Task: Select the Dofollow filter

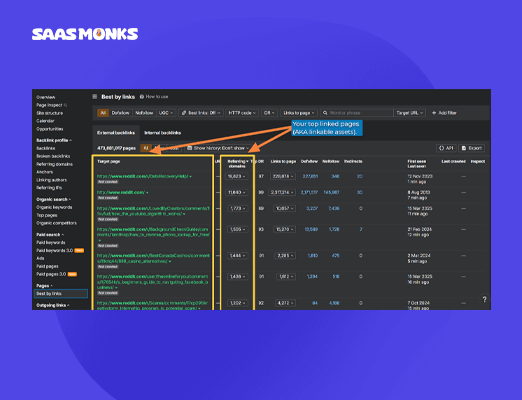Action: tap(120, 113)
